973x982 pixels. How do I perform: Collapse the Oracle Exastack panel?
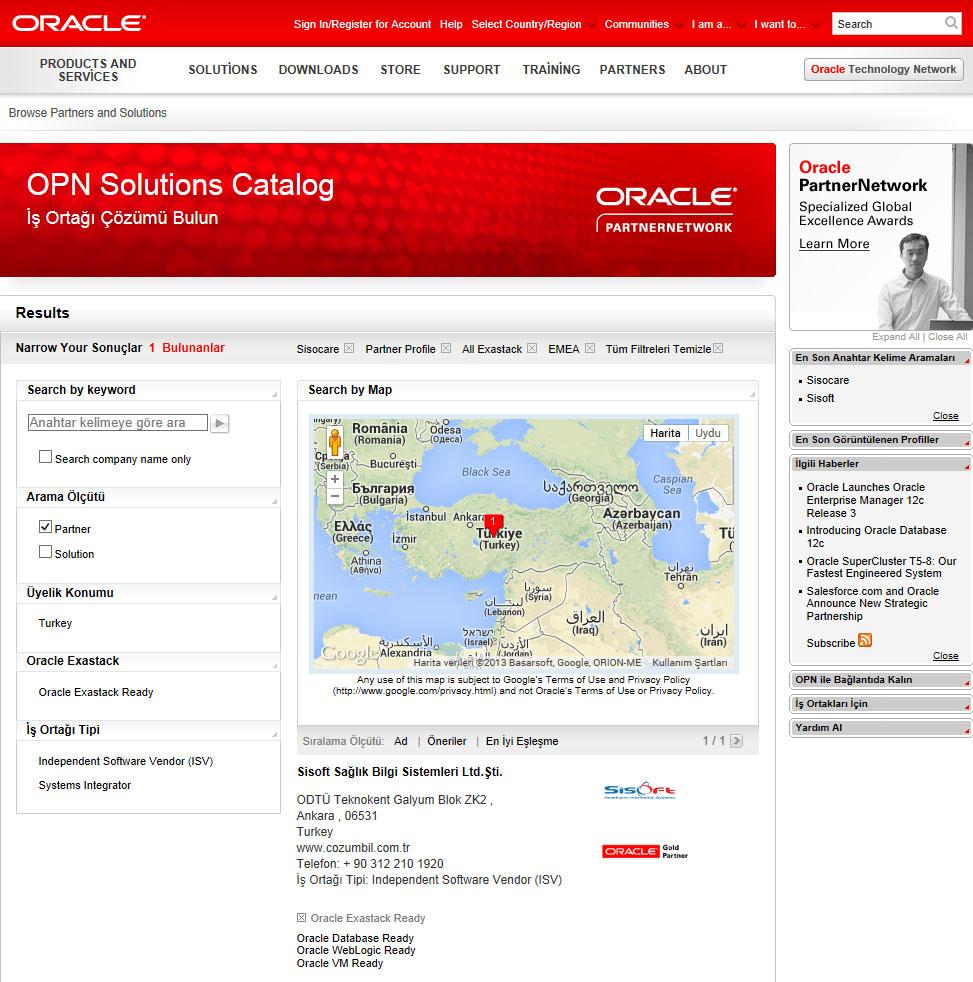[274, 665]
